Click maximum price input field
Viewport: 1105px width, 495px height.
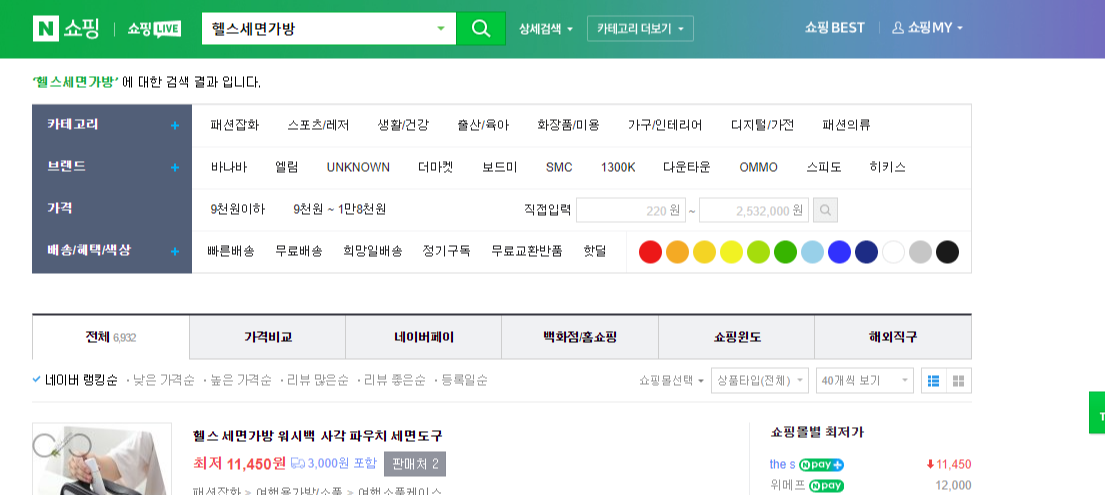(x=753, y=210)
